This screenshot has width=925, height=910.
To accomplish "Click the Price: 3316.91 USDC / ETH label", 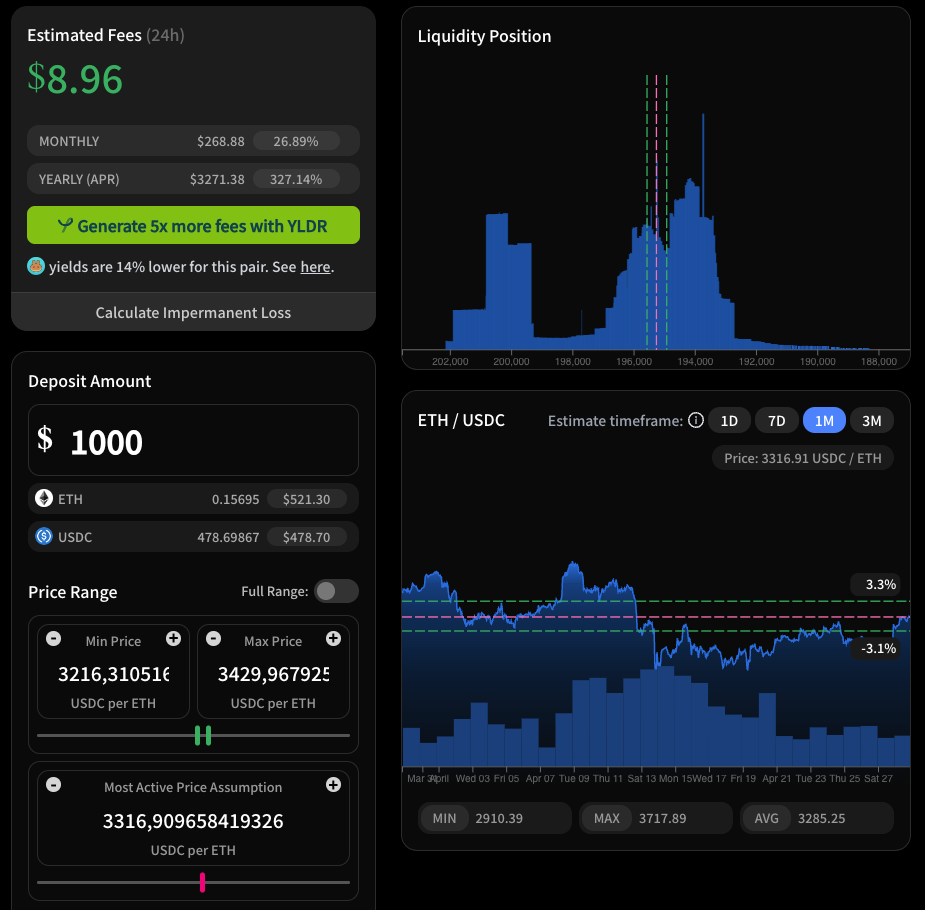I will 803,458.
